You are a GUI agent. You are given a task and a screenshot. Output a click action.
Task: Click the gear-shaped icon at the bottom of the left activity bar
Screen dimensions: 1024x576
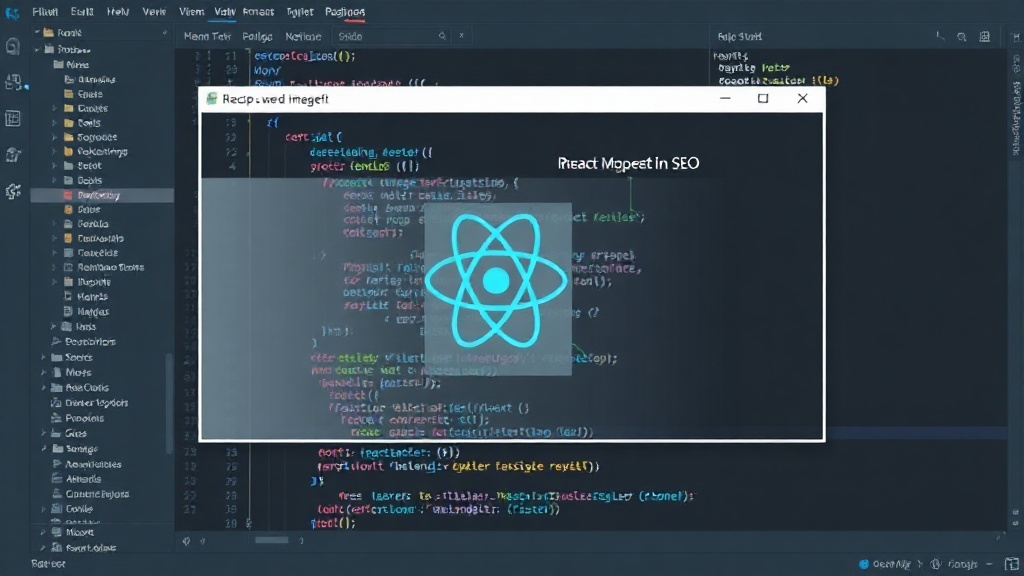(13, 191)
